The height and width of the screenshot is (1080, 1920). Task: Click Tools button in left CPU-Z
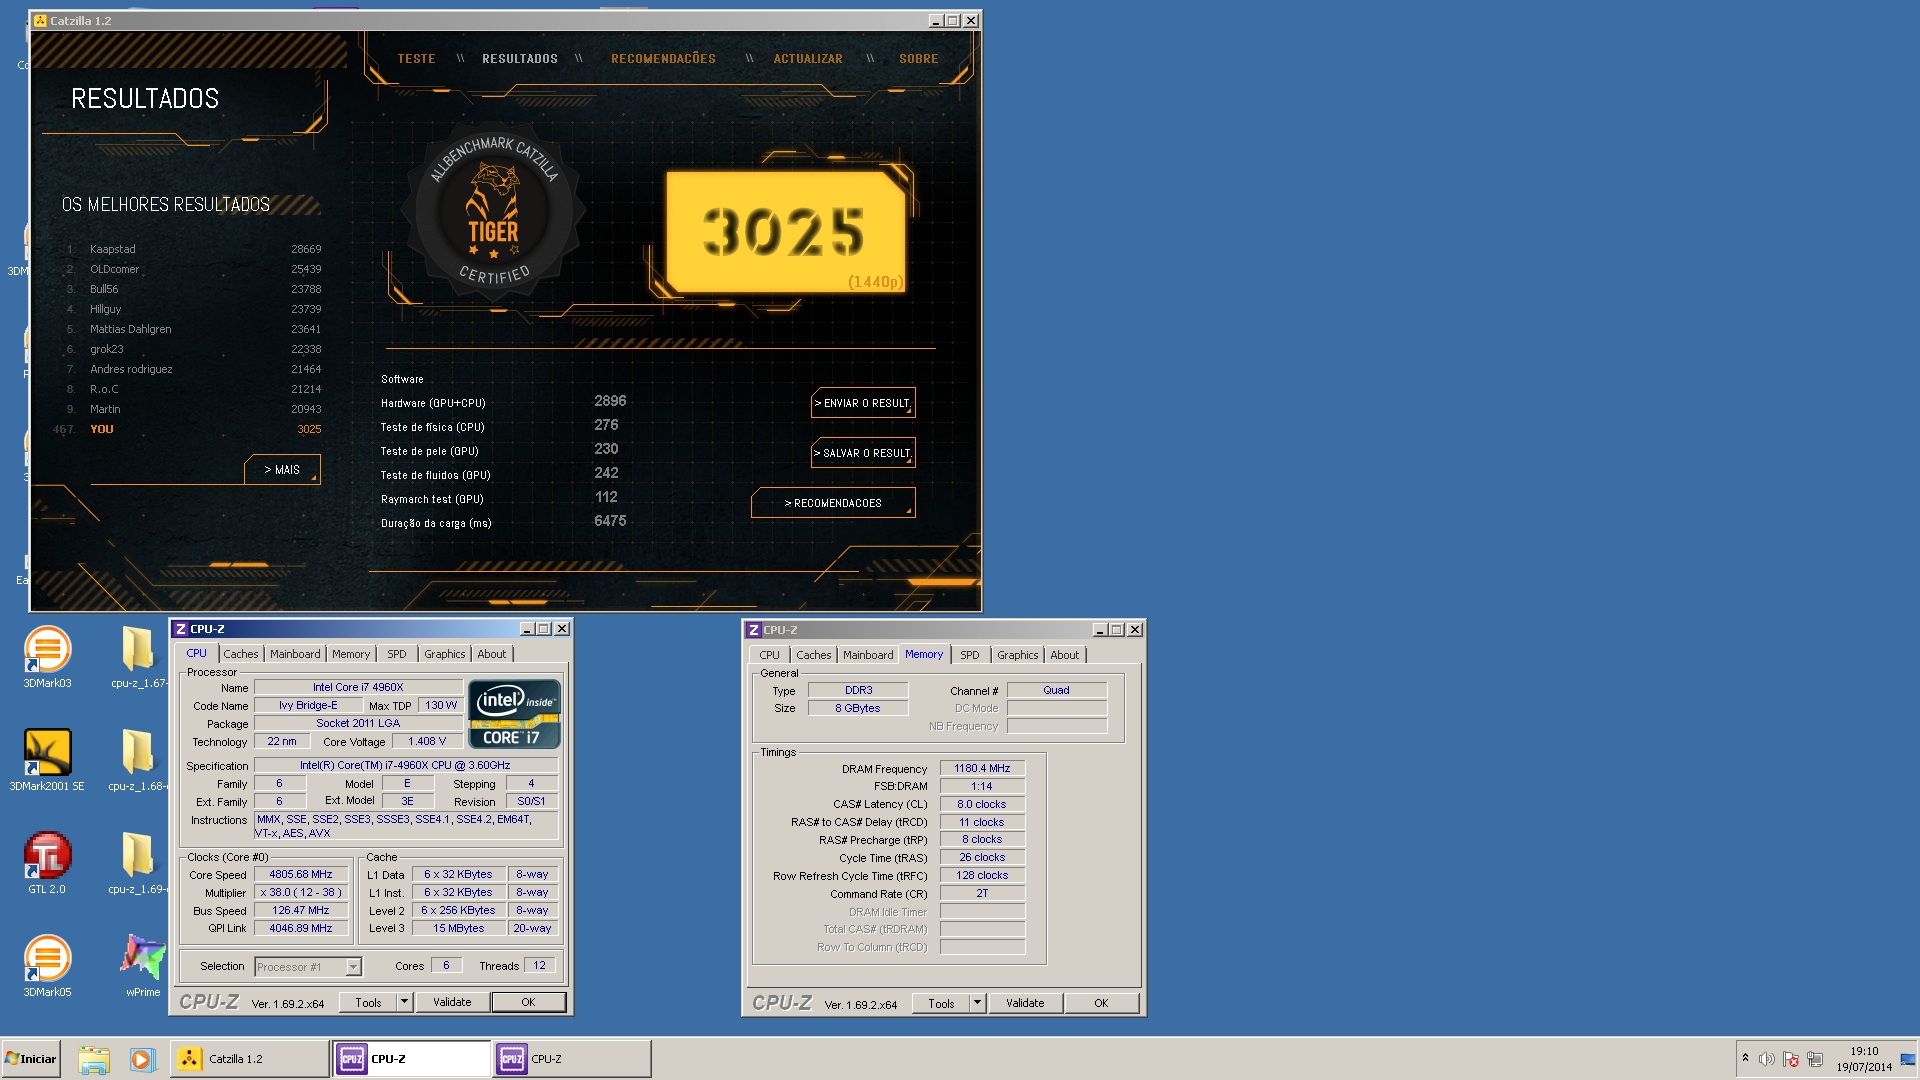(369, 1002)
